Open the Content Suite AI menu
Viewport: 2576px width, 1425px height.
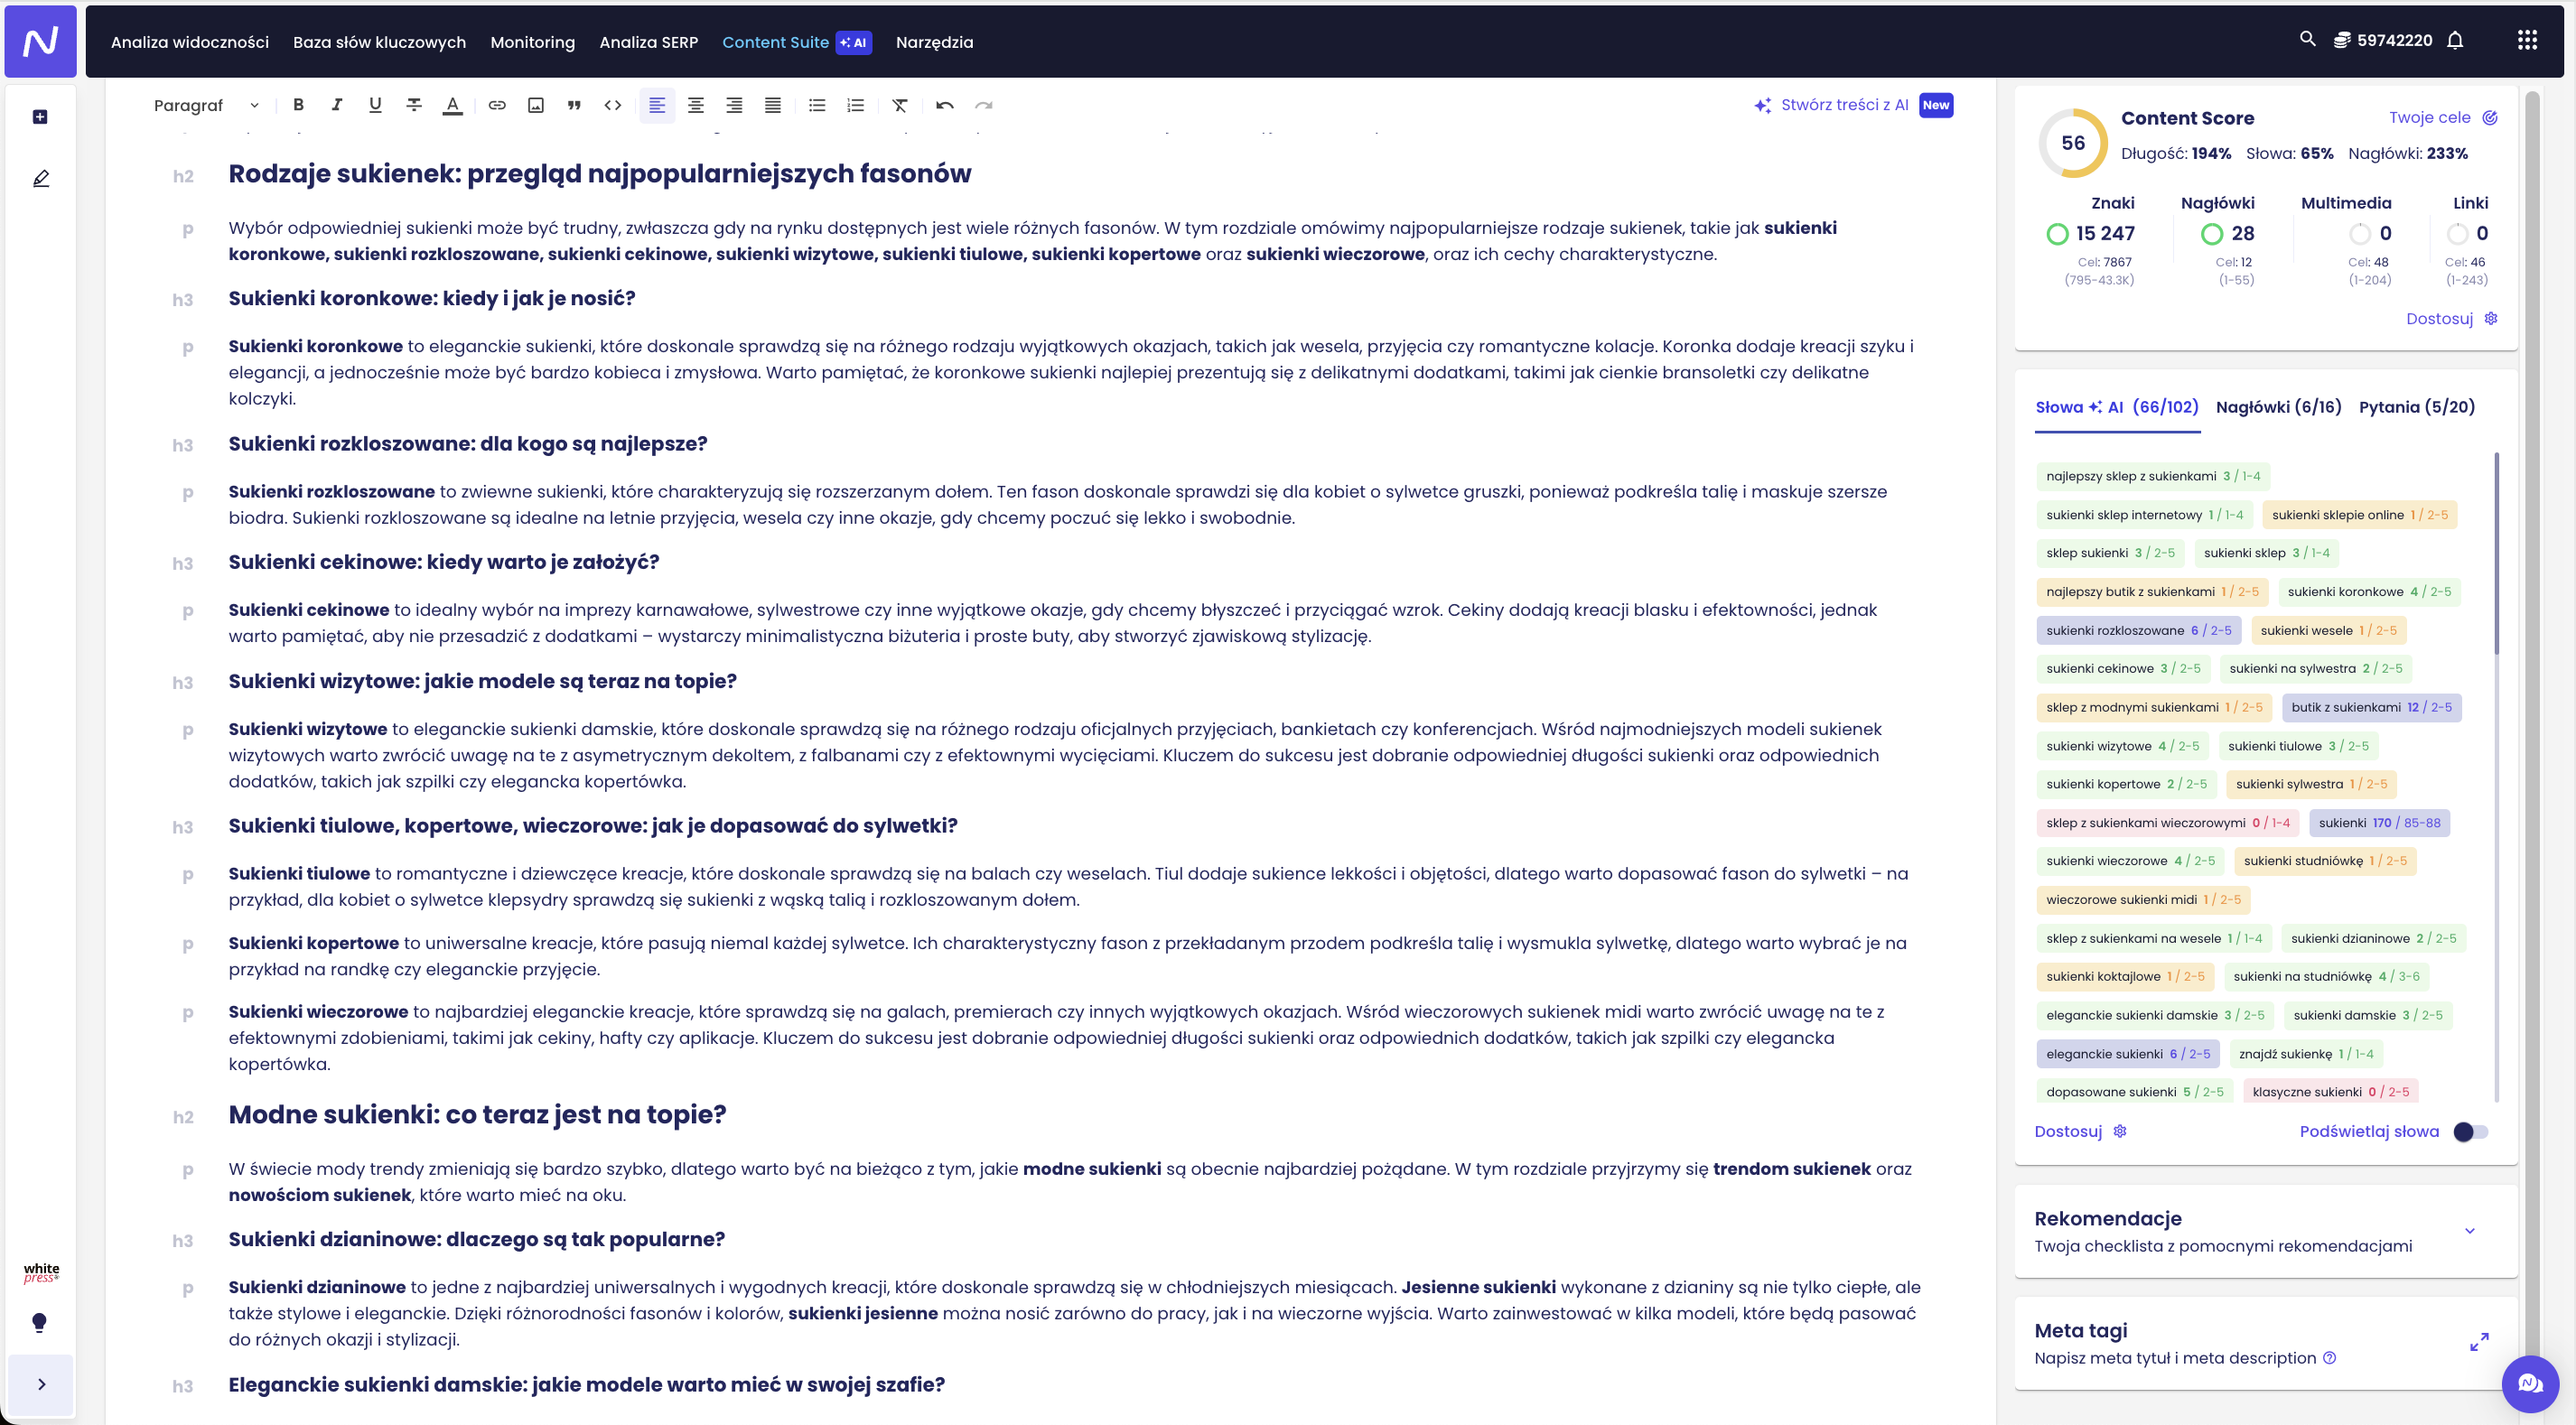(x=796, y=42)
